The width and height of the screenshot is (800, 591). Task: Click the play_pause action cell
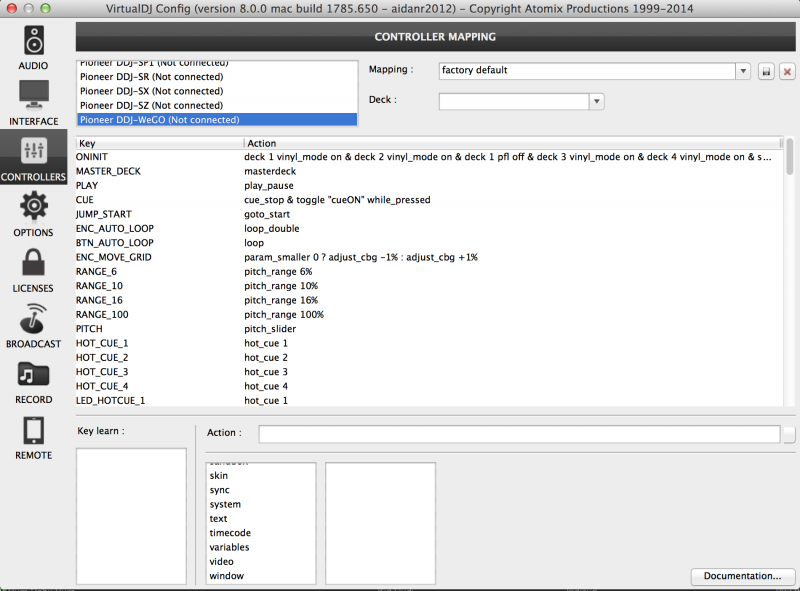pyautogui.click(x=269, y=185)
